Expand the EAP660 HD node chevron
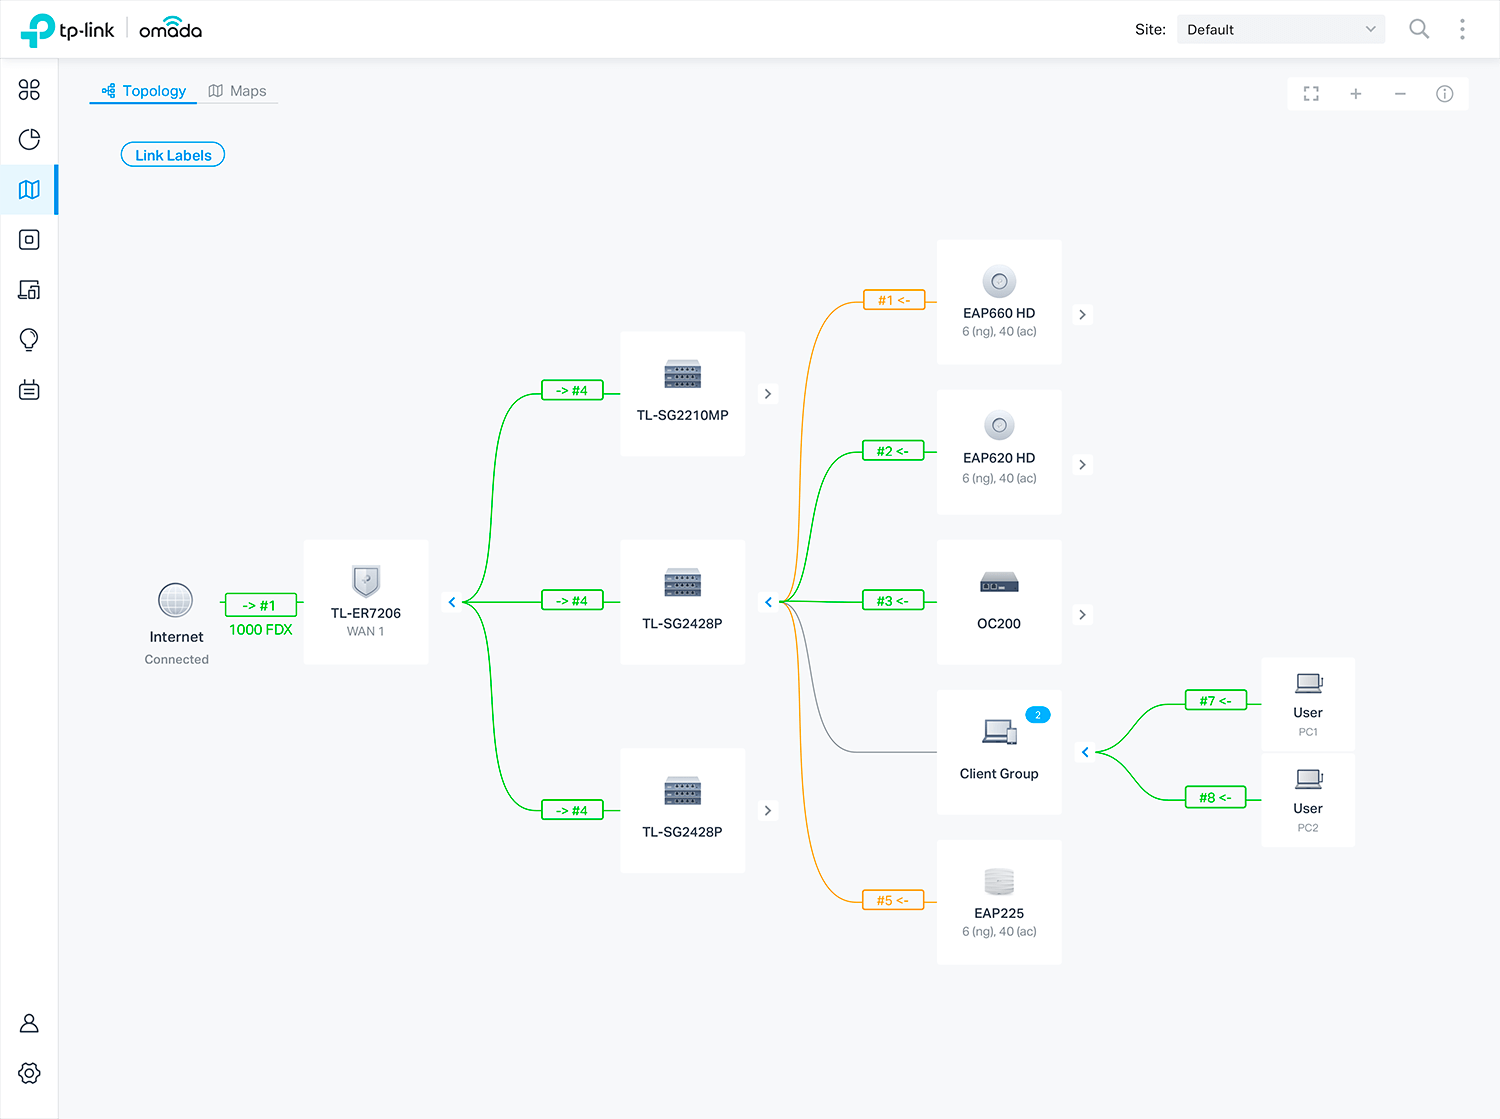This screenshot has width=1500, height=1119. [x=1082, y=315]
